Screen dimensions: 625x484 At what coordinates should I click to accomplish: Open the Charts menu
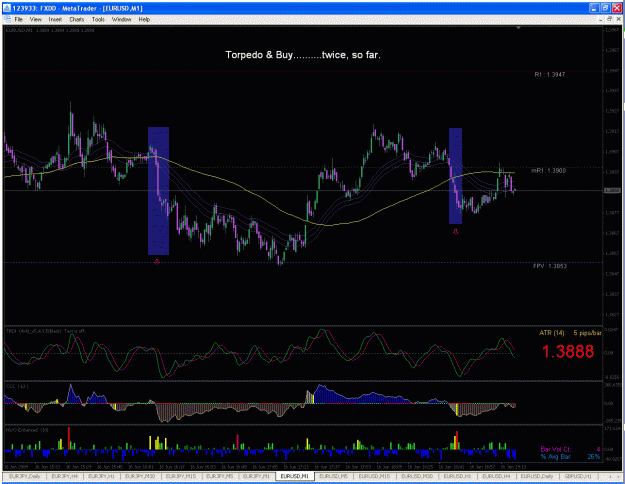77,19
